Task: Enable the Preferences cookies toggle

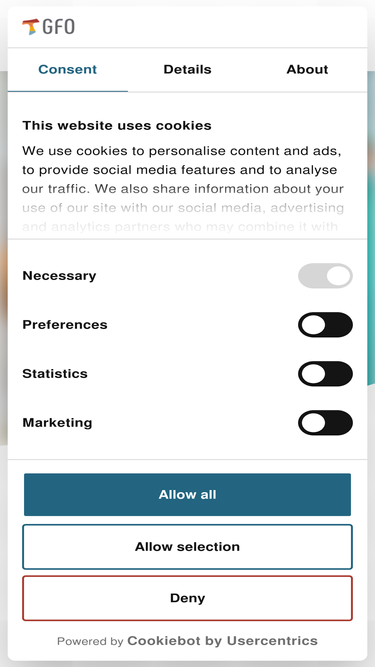Action: coord(325,325)
